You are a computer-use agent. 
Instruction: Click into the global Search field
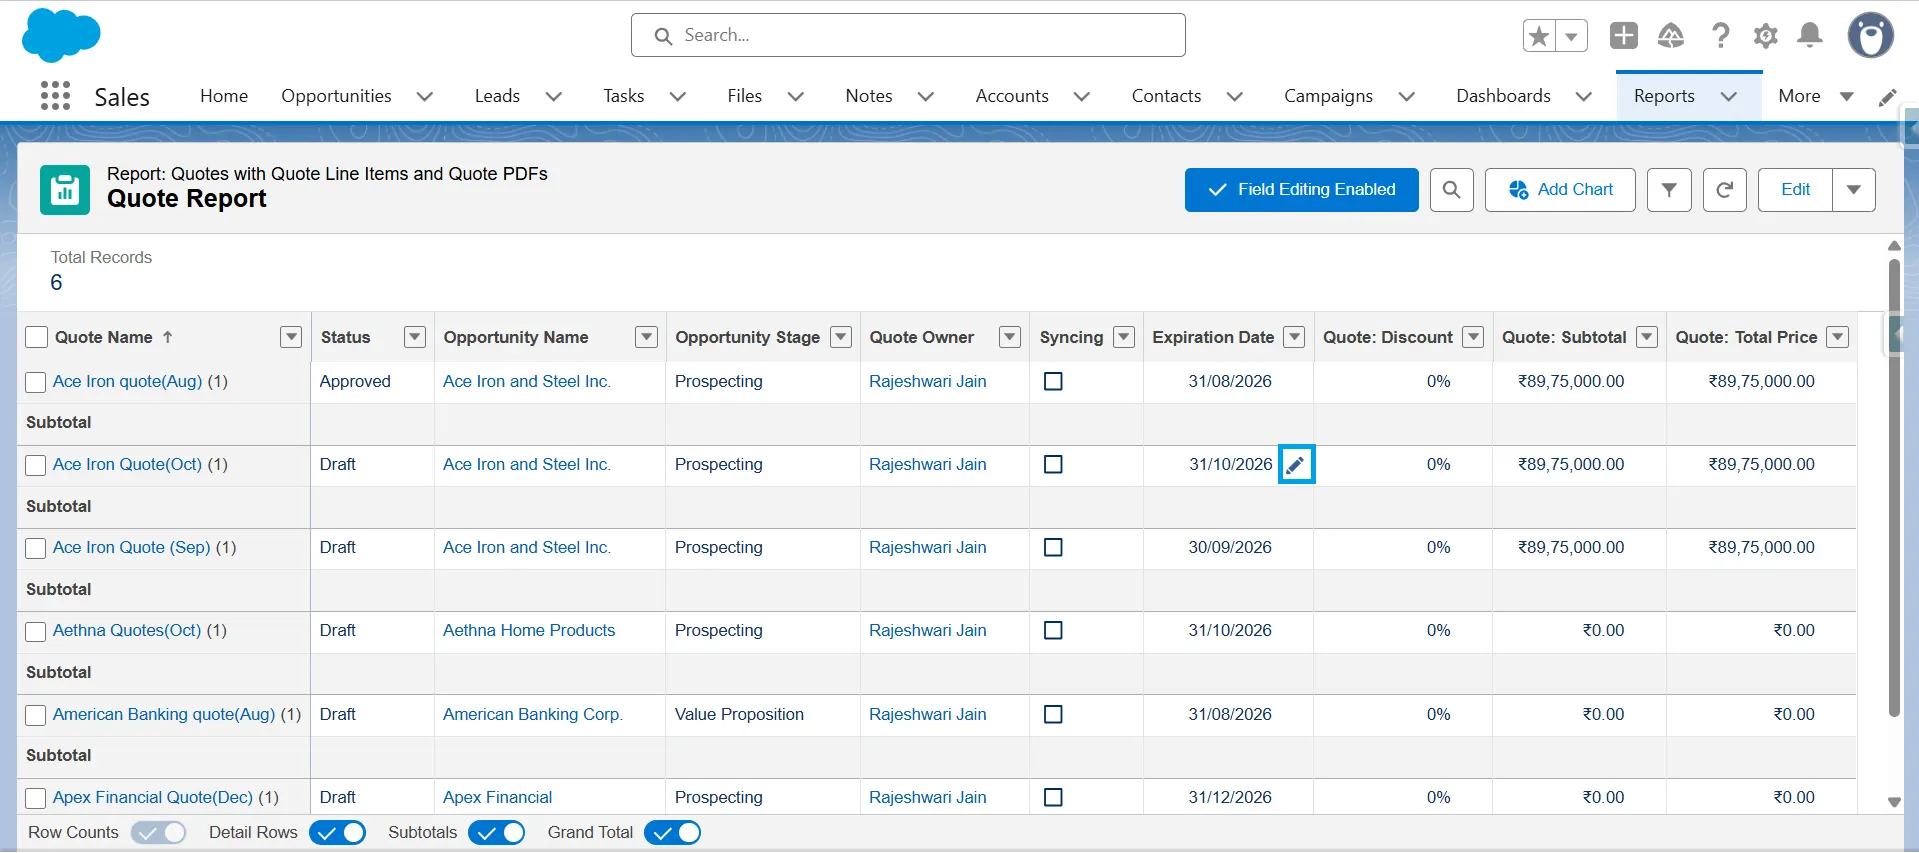point(908,36)
